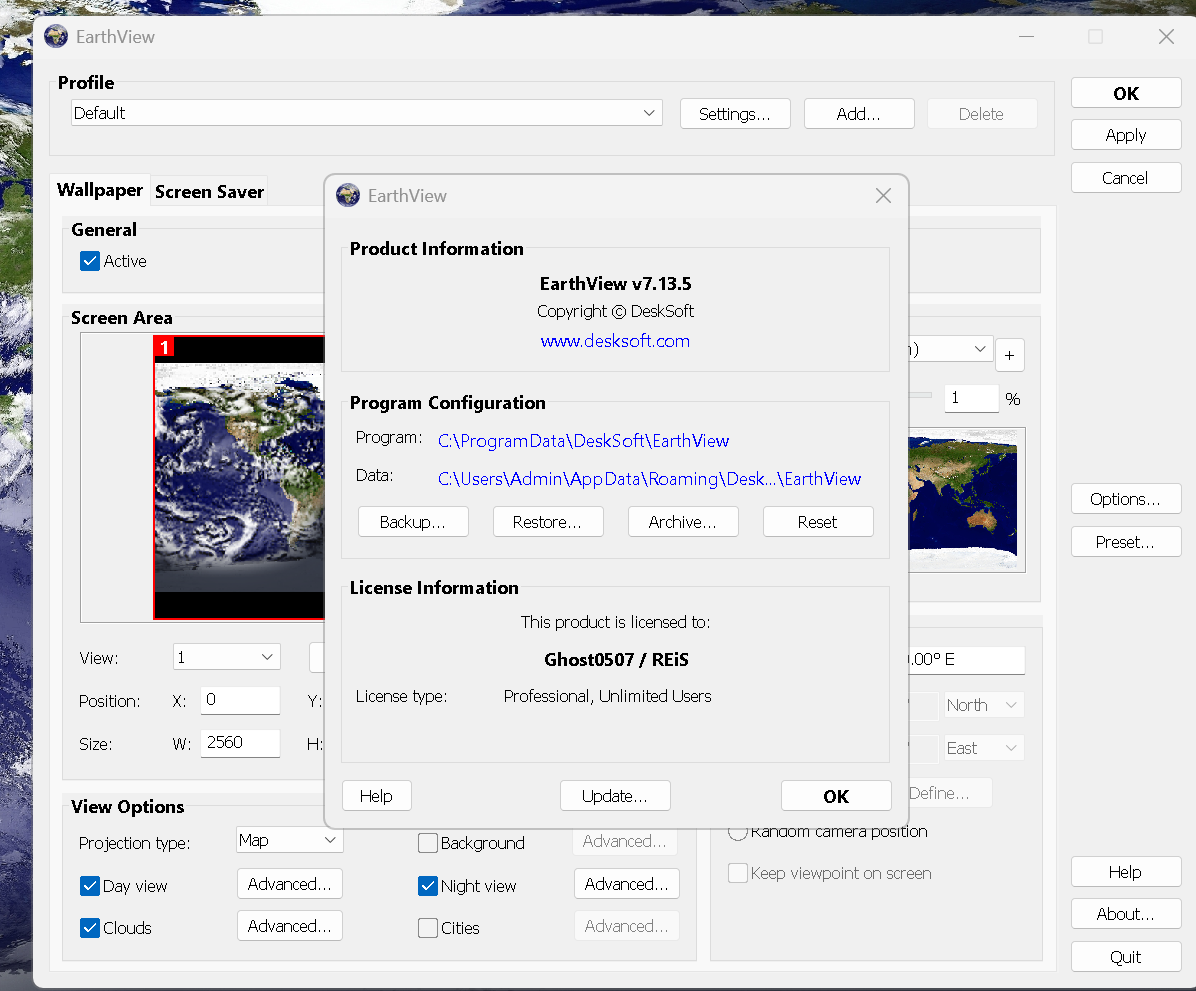Toggle the Active checkbox under General
The width and height of the screenshot is (1196, 991).
tap(90, 261)
